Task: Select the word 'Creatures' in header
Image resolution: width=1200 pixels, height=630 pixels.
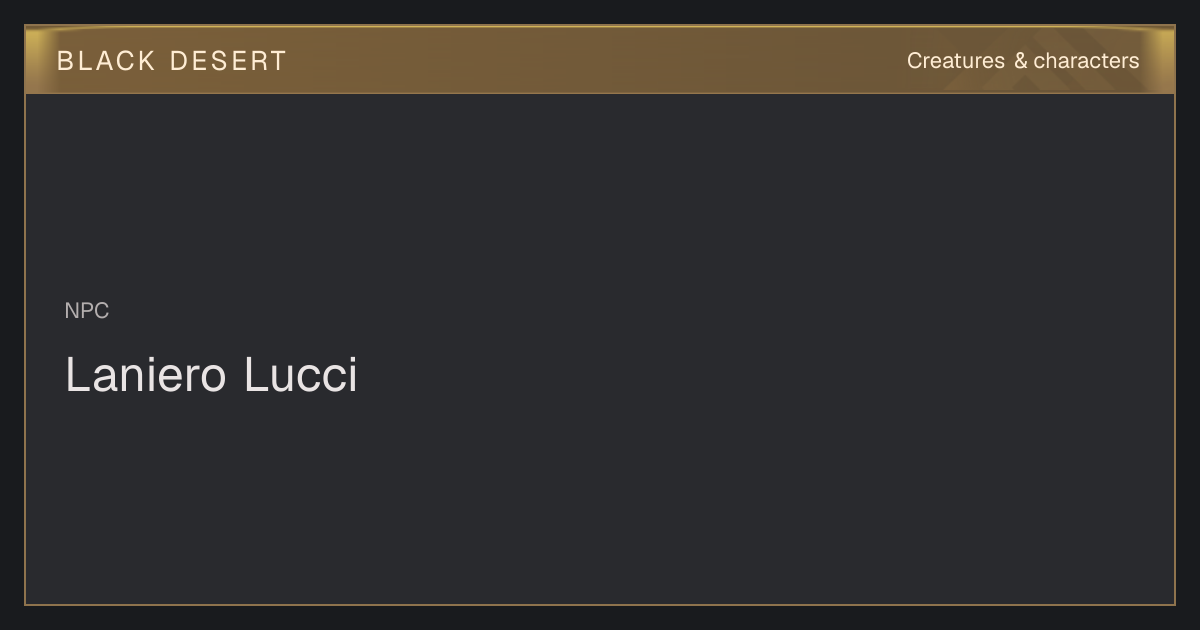Action: [x=956, y=61]
